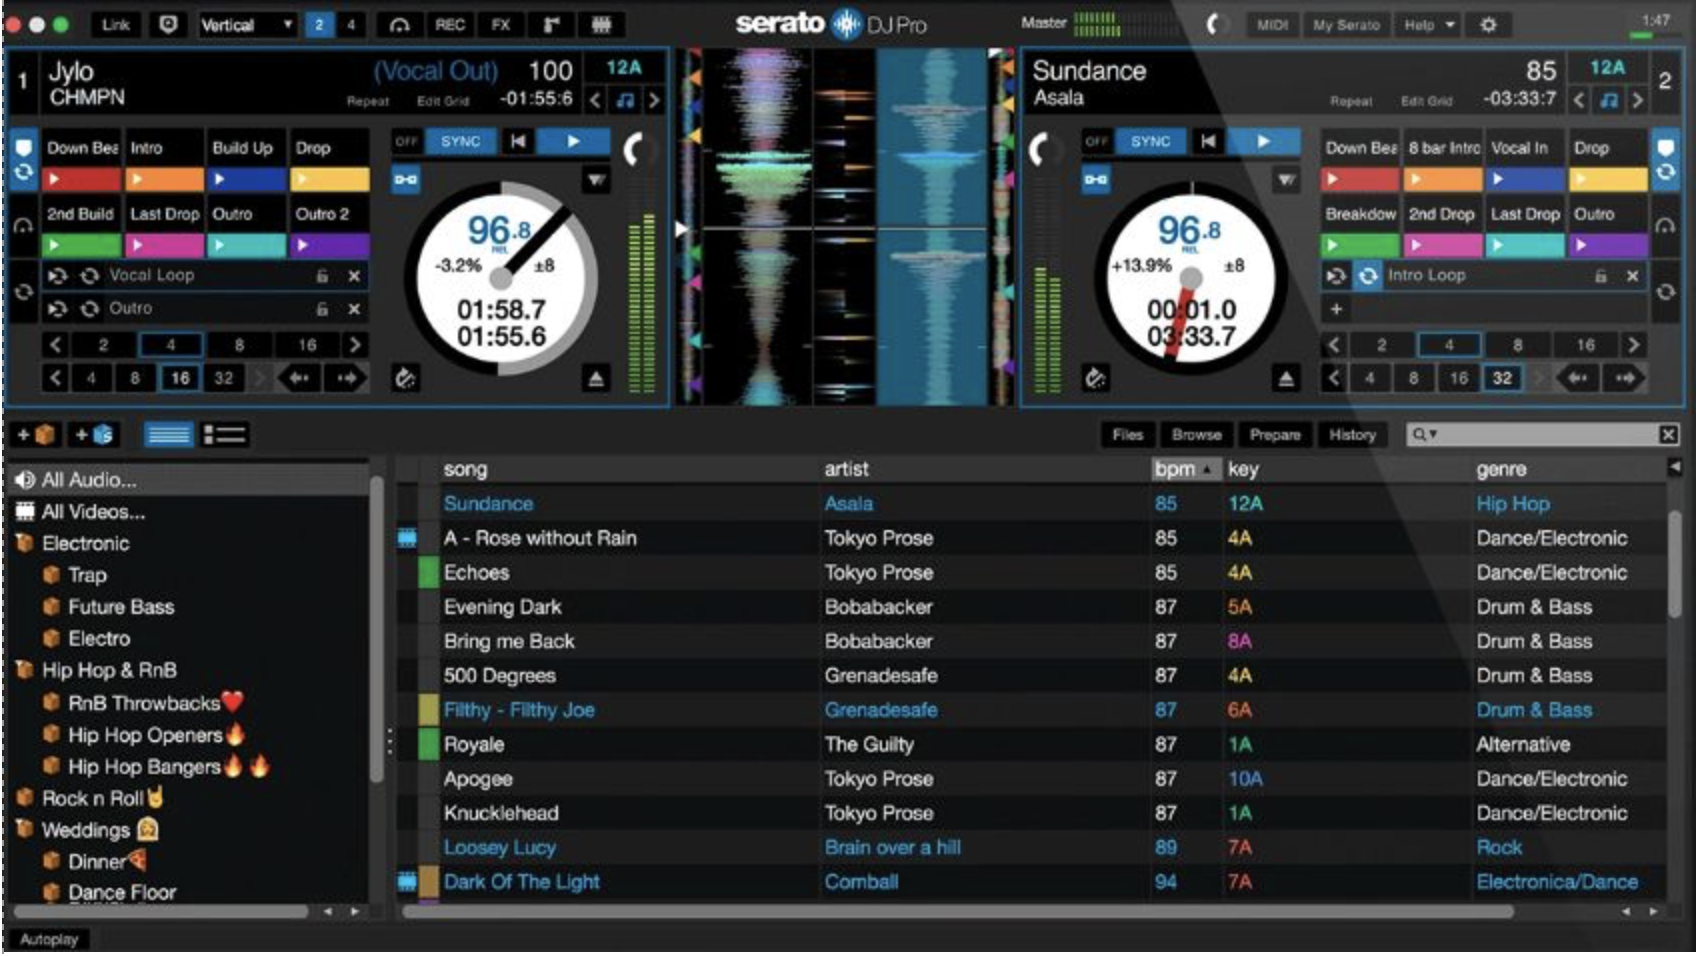Beat jump backward on deck 2

(x=1578, y=378)
